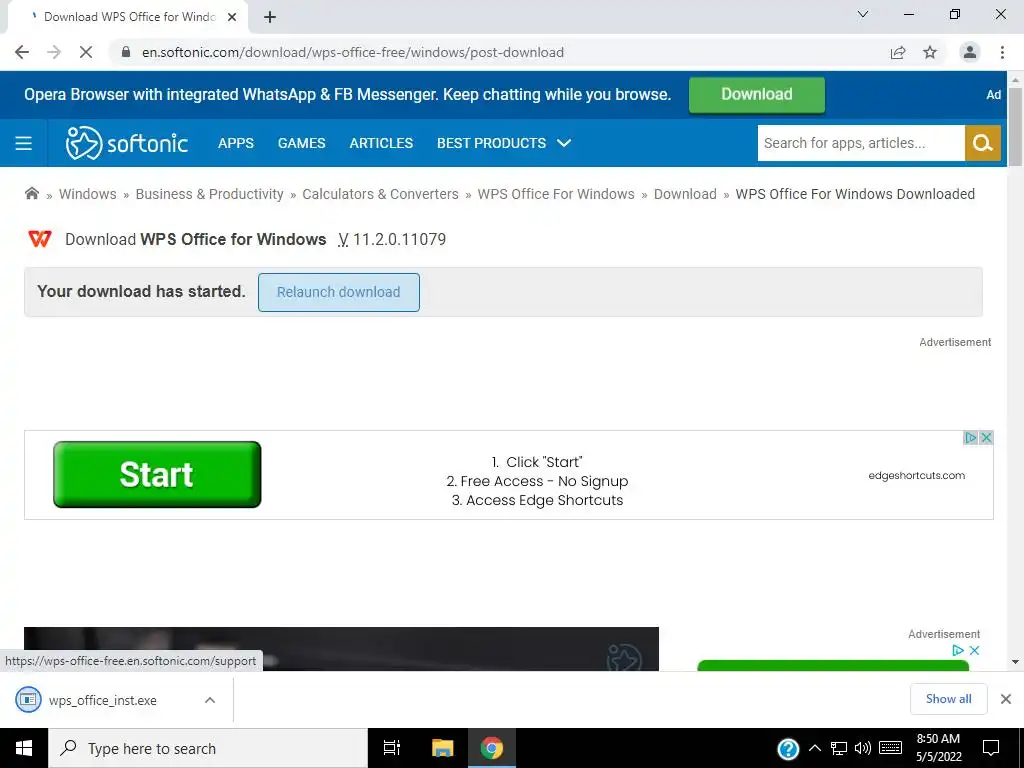The image size is (1024, 768).
Task: Open Task View on taskbar
Action: click(392, 748)
